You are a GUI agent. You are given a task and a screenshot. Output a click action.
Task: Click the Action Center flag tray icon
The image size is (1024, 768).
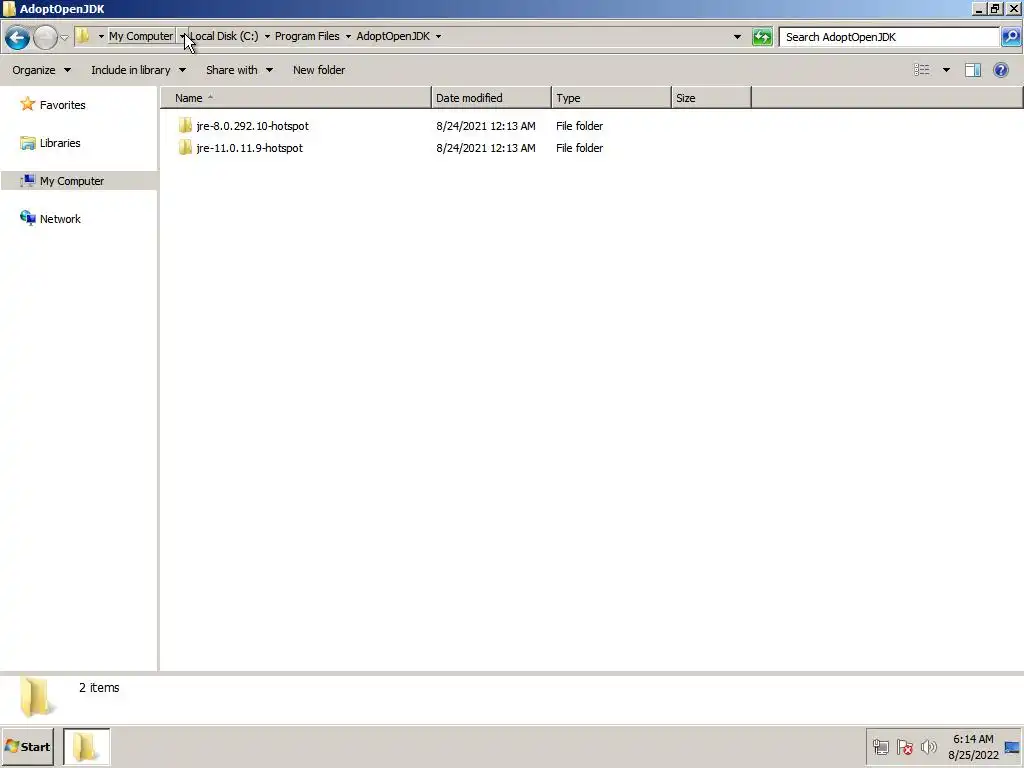click(904, 747)
